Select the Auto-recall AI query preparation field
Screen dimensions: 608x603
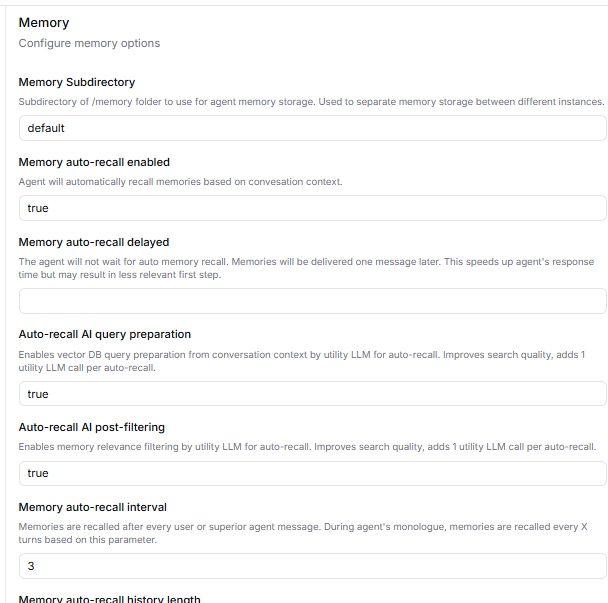[312, 394]
